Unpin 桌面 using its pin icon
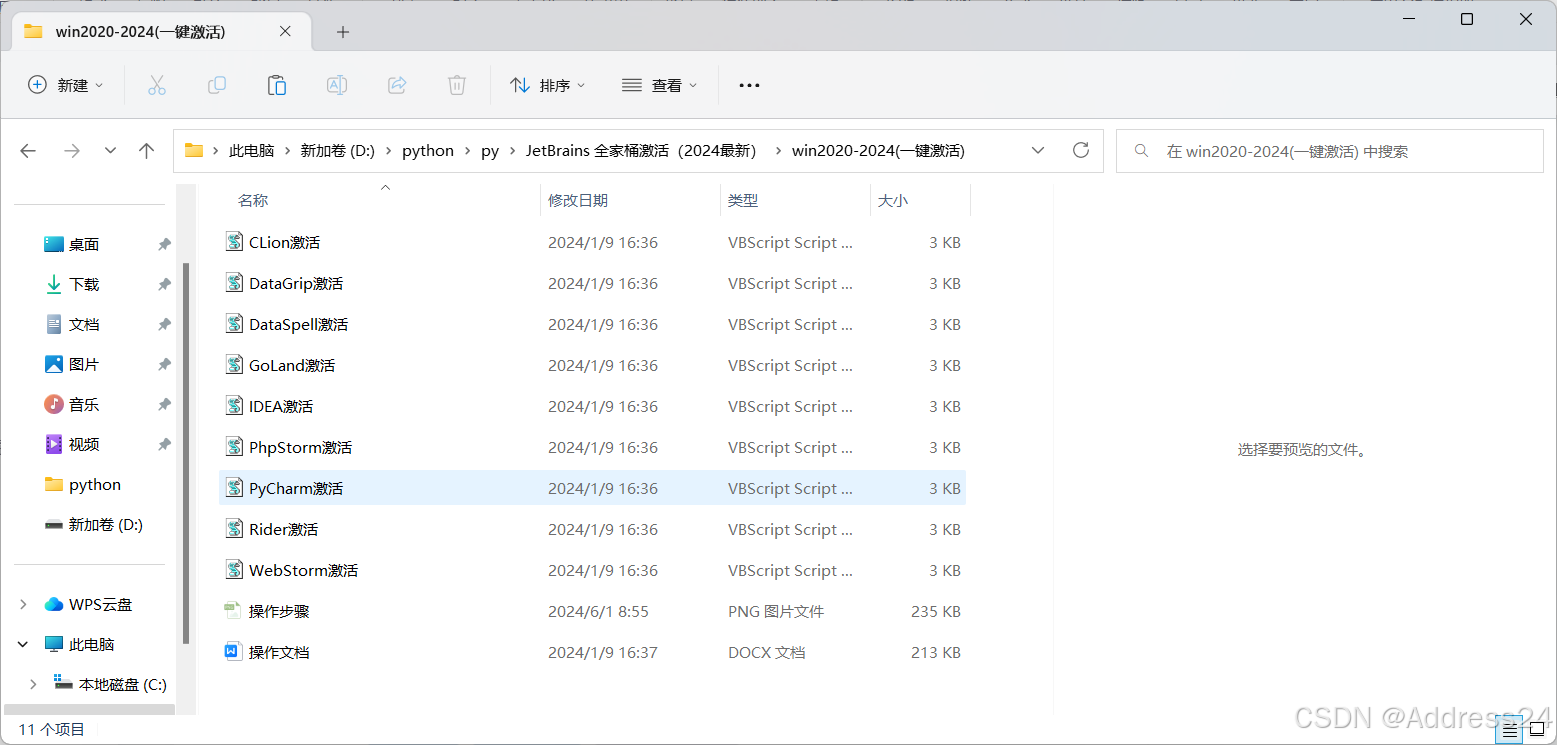Viewport: 1557px width, 745px height. 164,244
